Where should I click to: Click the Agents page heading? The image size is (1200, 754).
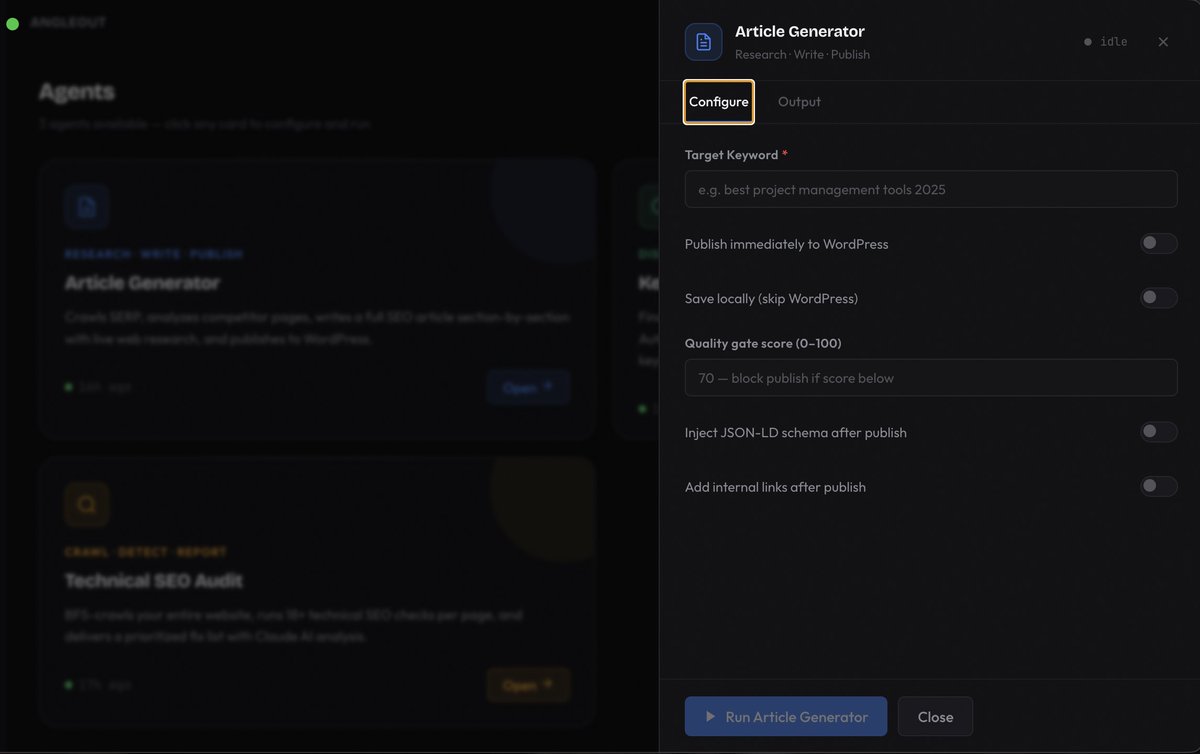coord(77,92)
